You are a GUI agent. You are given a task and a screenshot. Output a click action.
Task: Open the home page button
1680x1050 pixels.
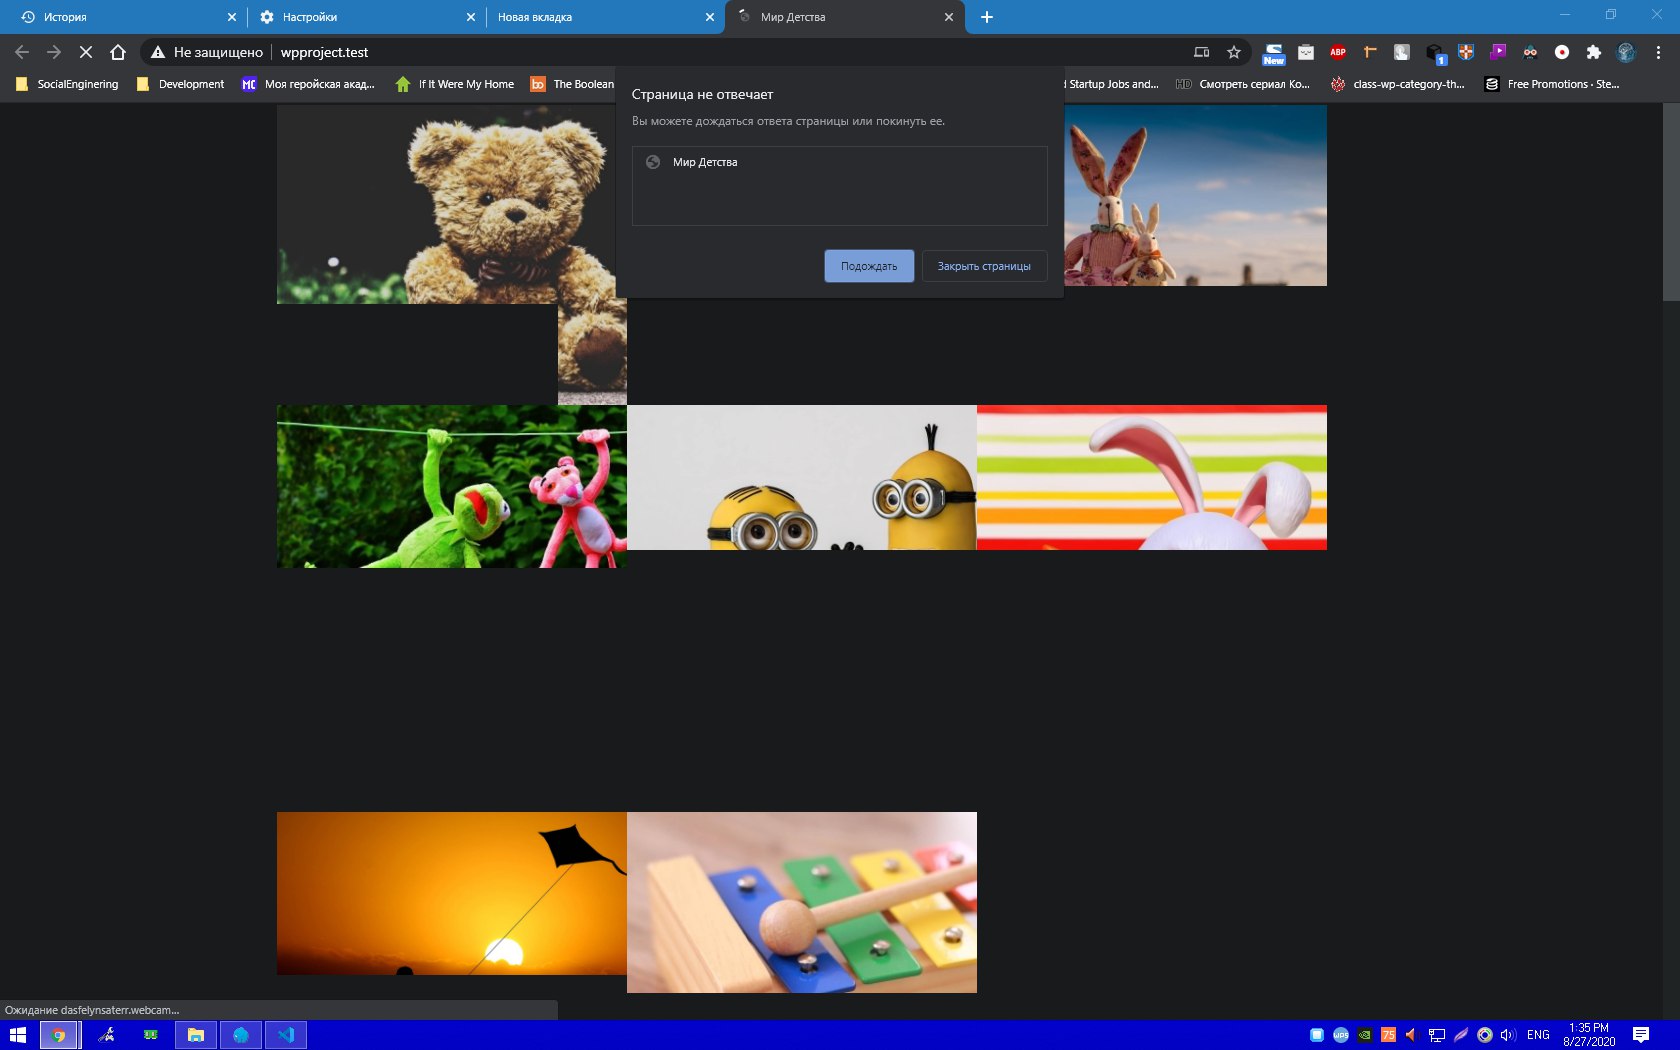(x=118, y=52)
